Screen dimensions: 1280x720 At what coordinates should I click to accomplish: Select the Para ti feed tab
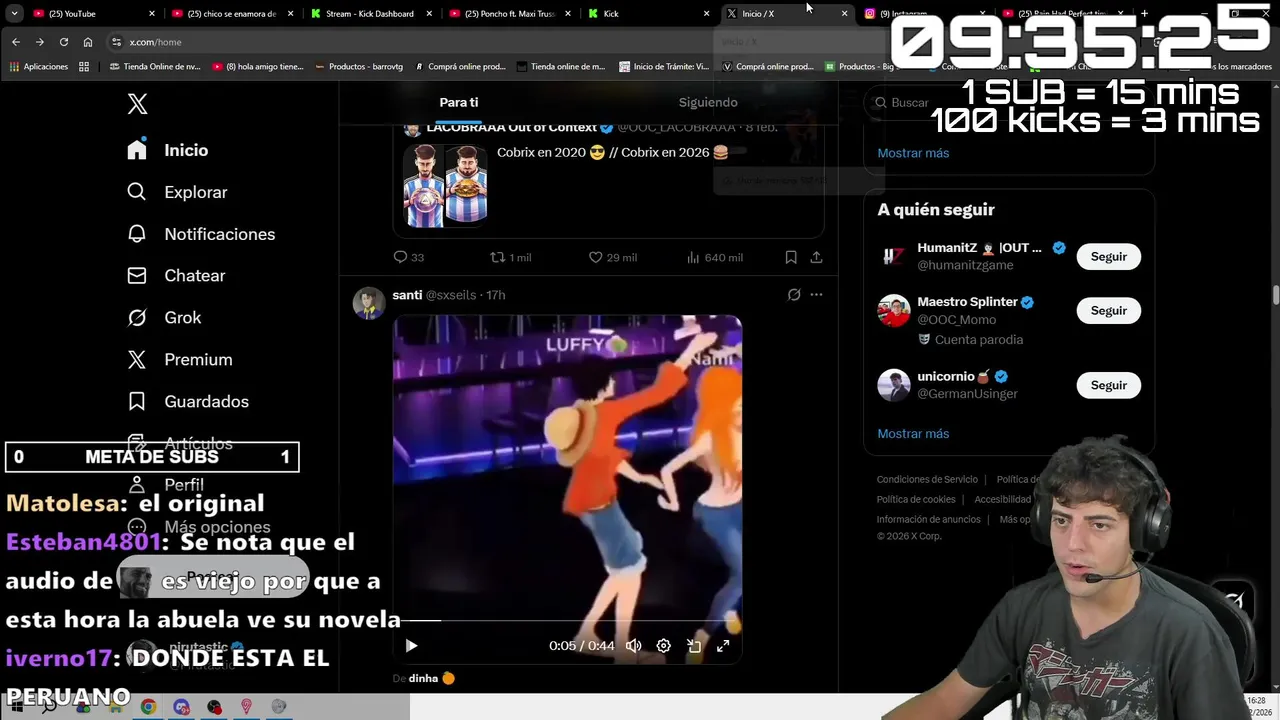coord(459,102)
